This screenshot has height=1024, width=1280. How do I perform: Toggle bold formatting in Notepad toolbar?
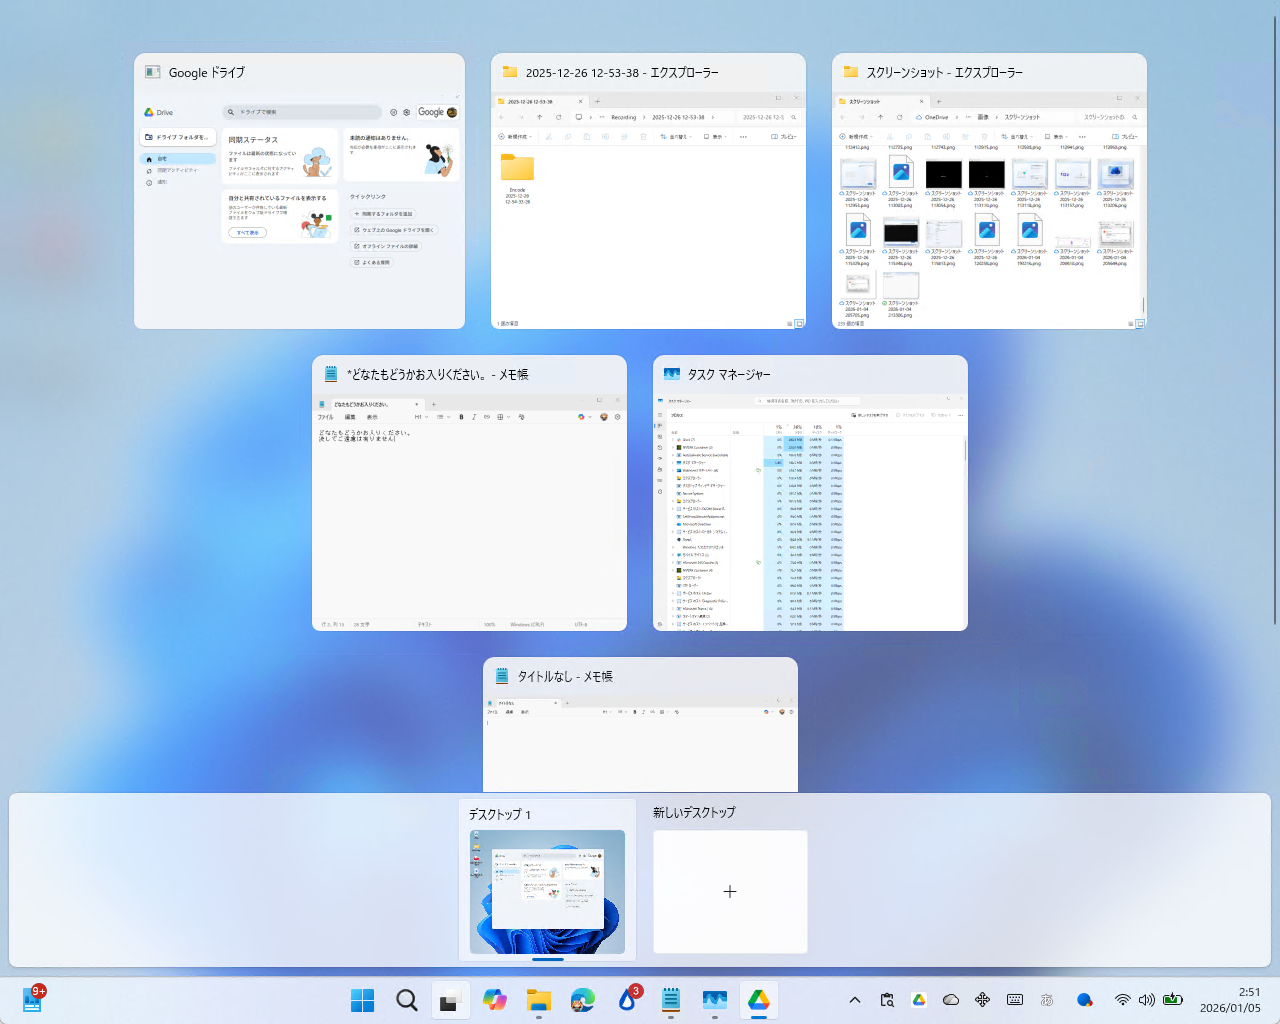point(461,417)
